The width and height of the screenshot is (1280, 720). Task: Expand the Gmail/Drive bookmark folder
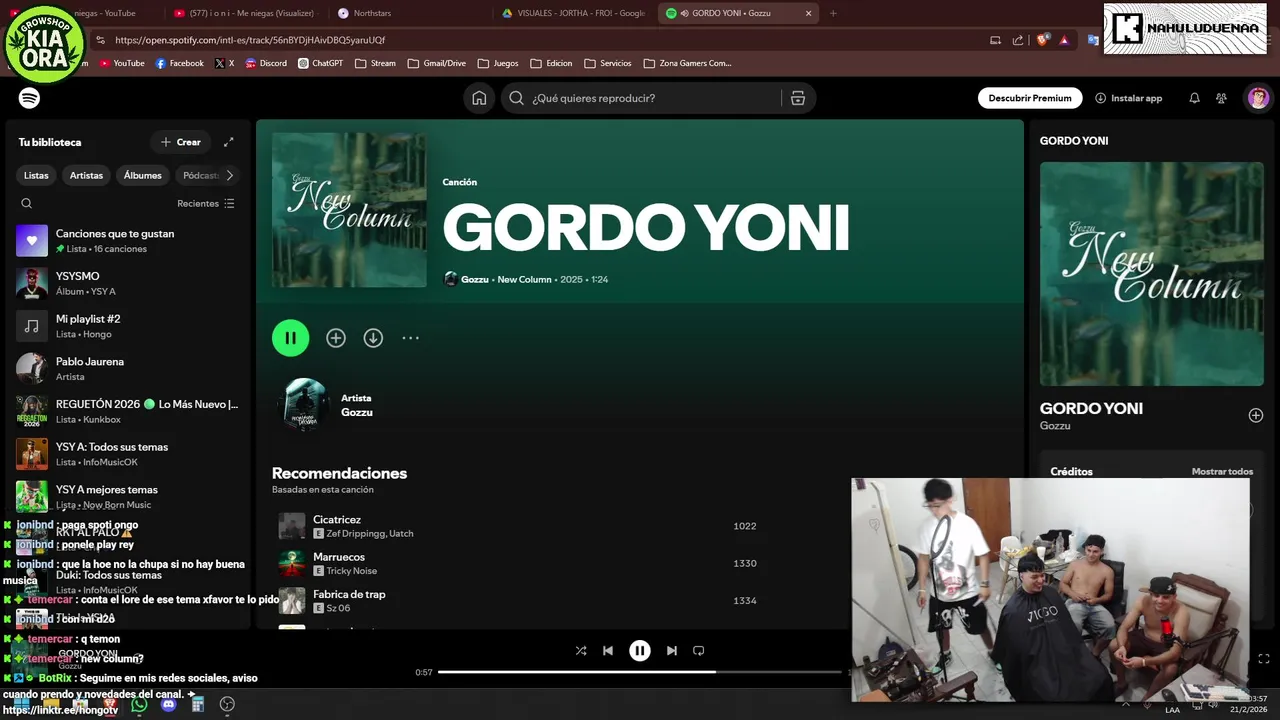click(x=436, y=63)
